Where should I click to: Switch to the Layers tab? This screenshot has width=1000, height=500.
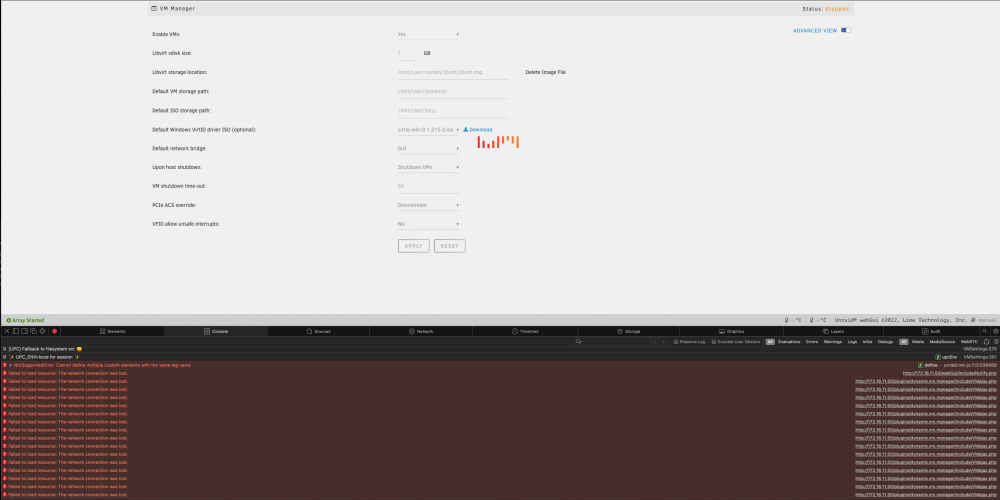click(833, 332)
